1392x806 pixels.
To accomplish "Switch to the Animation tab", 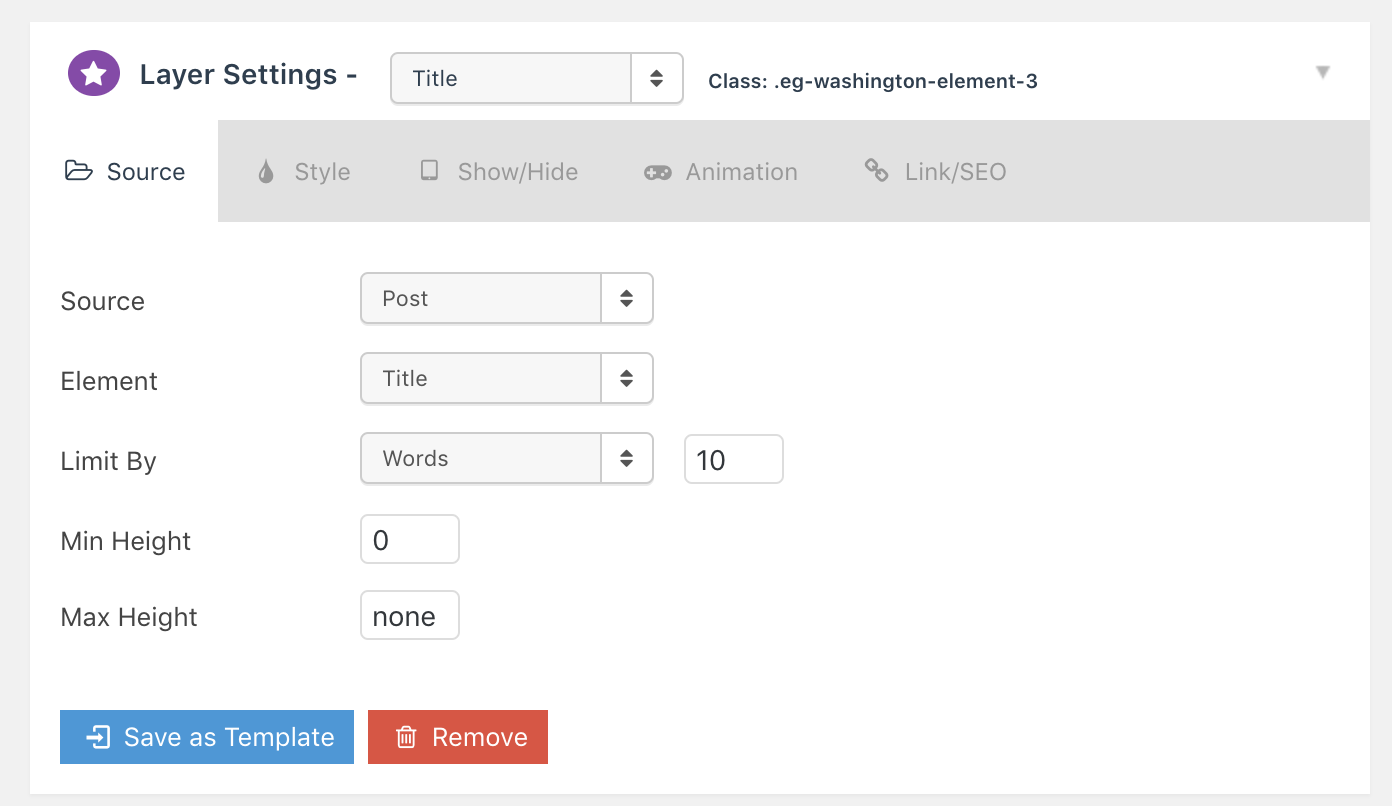I will 720,172.
